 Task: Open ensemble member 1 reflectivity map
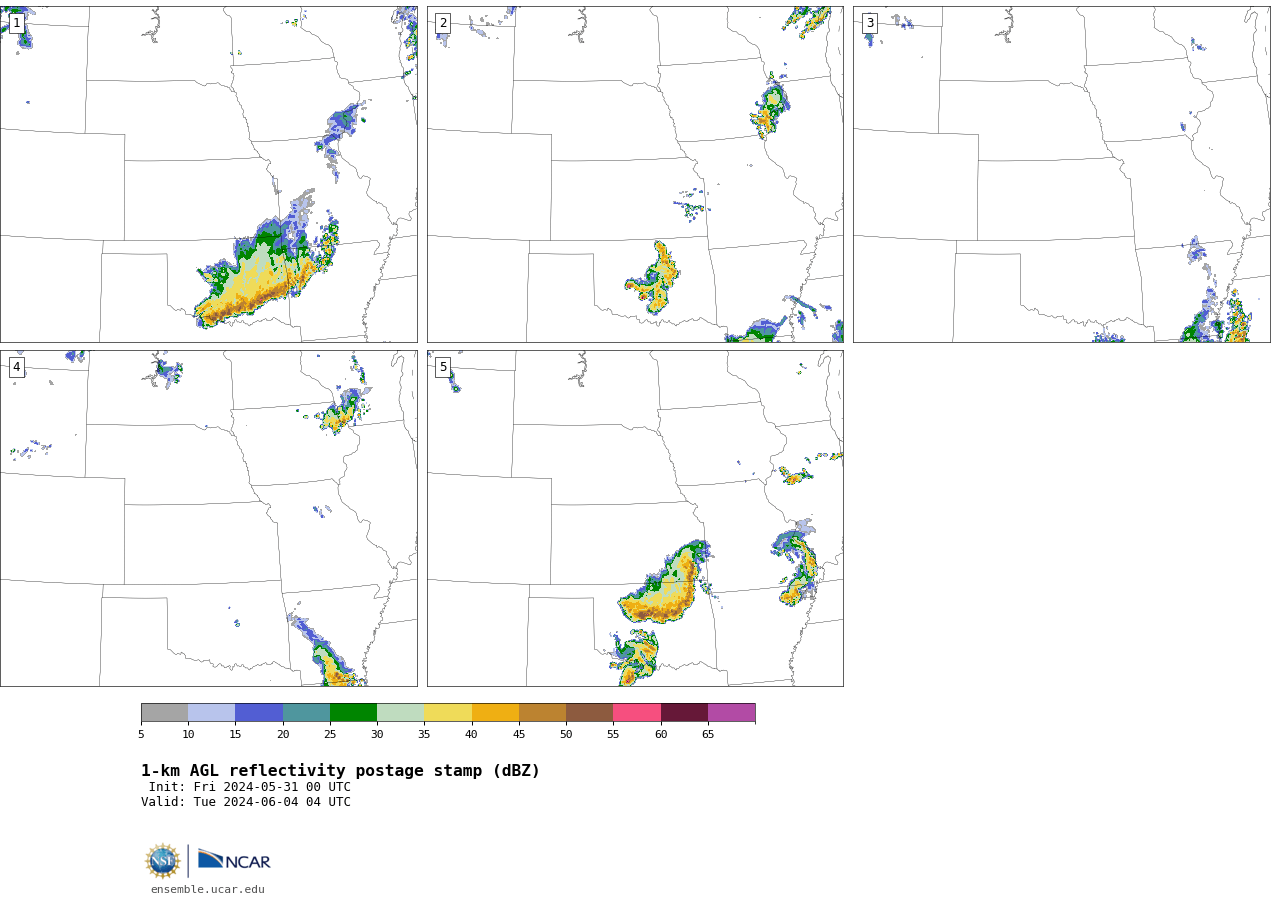[x=208, y=174]
